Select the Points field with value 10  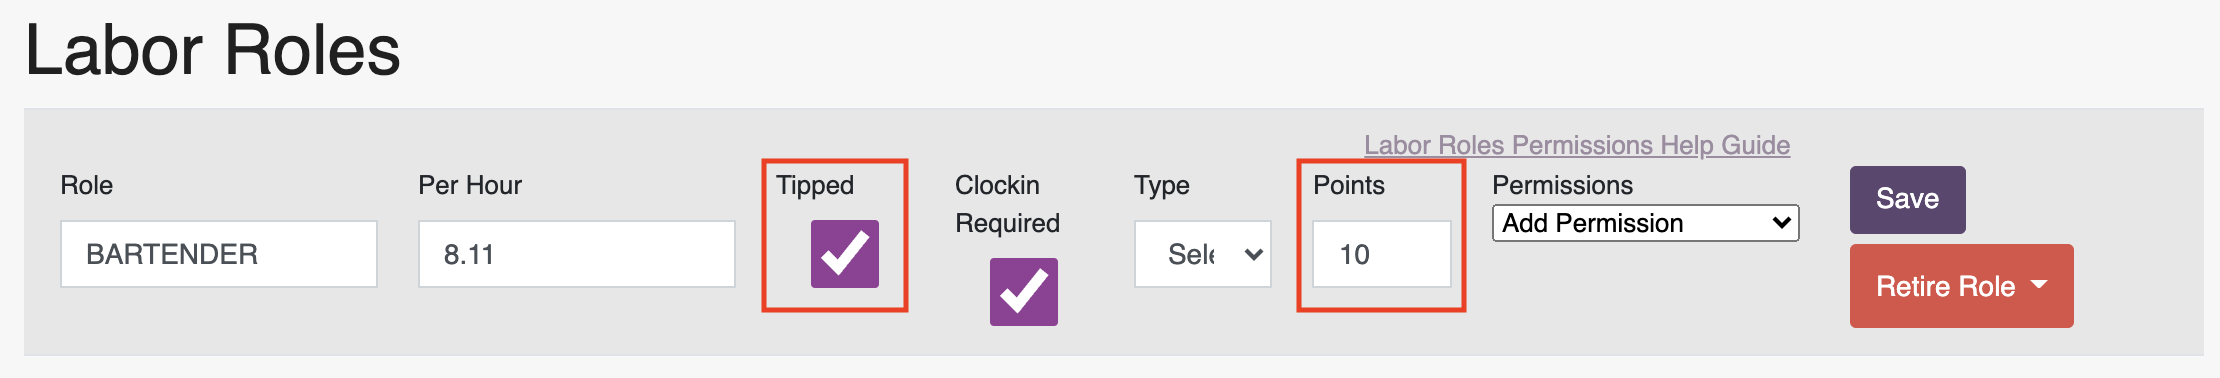click(1382, 254)
